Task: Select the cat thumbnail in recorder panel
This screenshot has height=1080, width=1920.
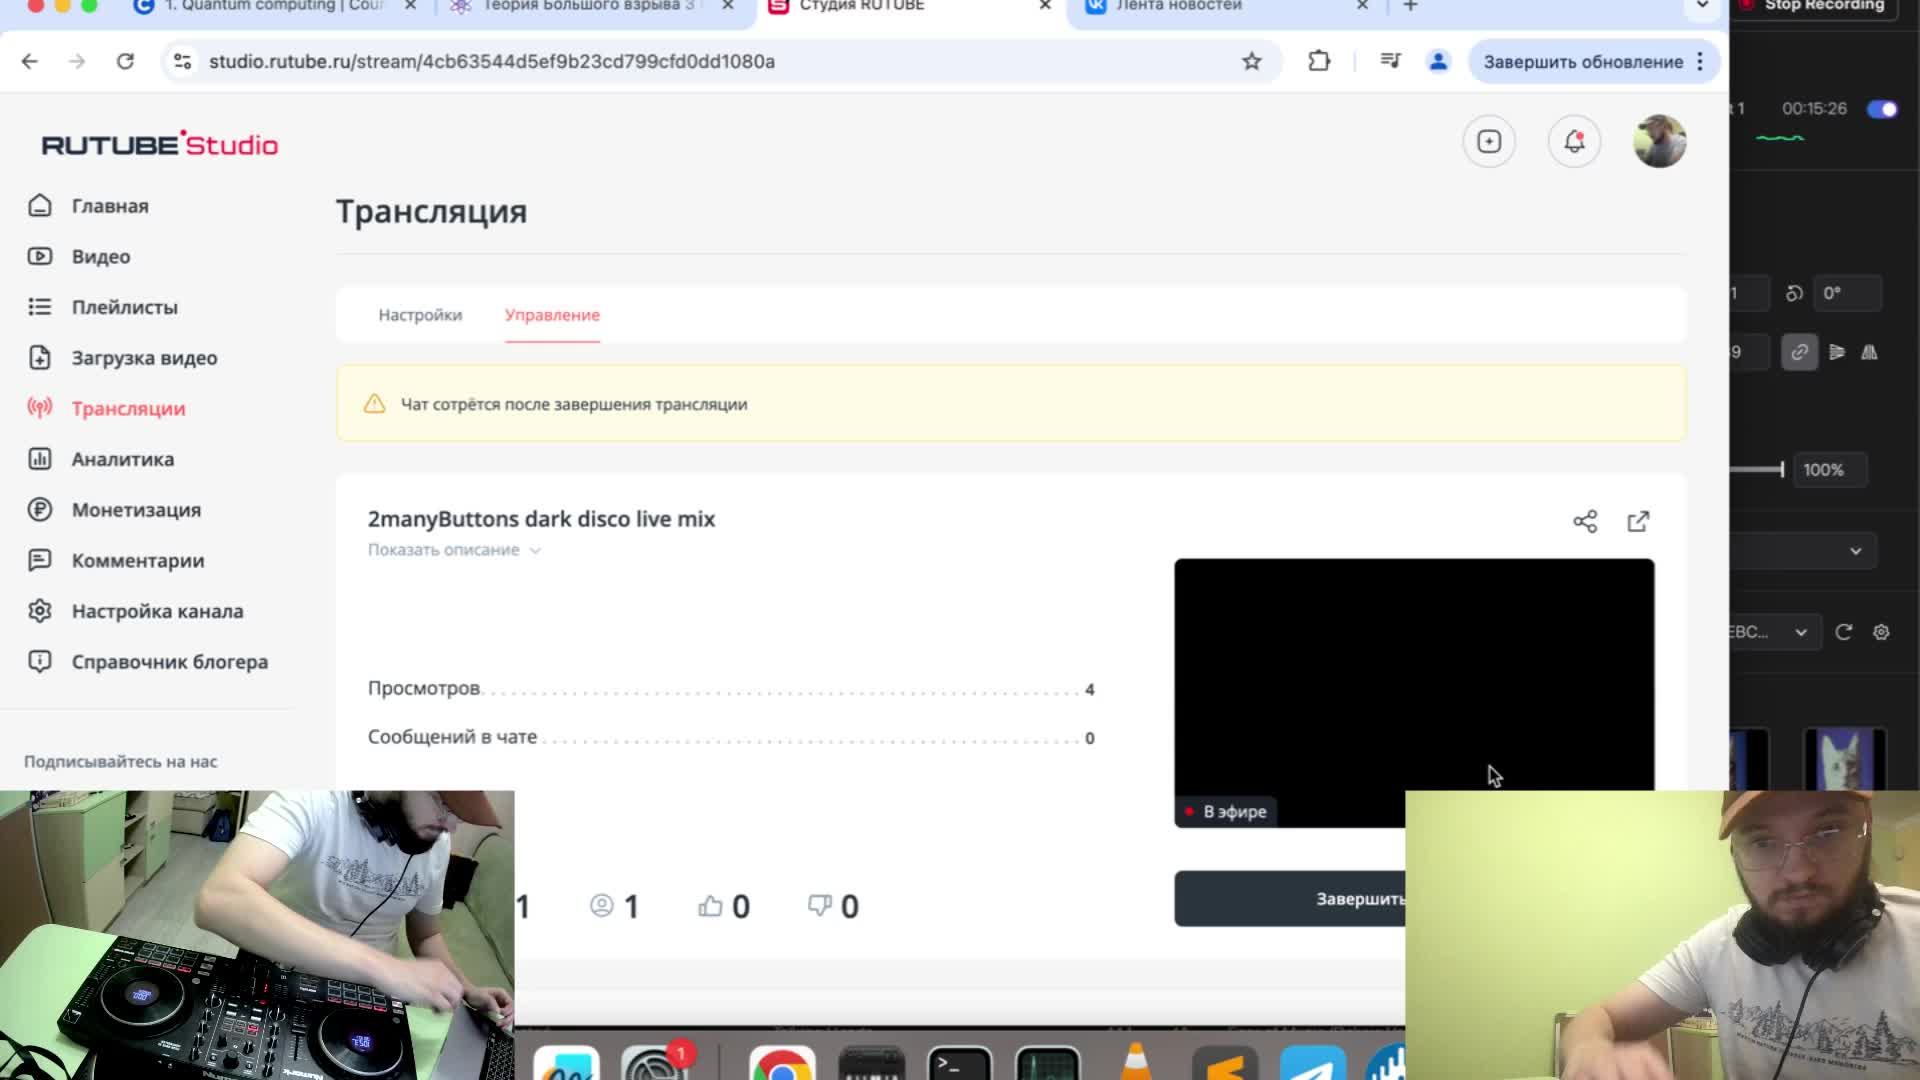Action: point(1845,759)
